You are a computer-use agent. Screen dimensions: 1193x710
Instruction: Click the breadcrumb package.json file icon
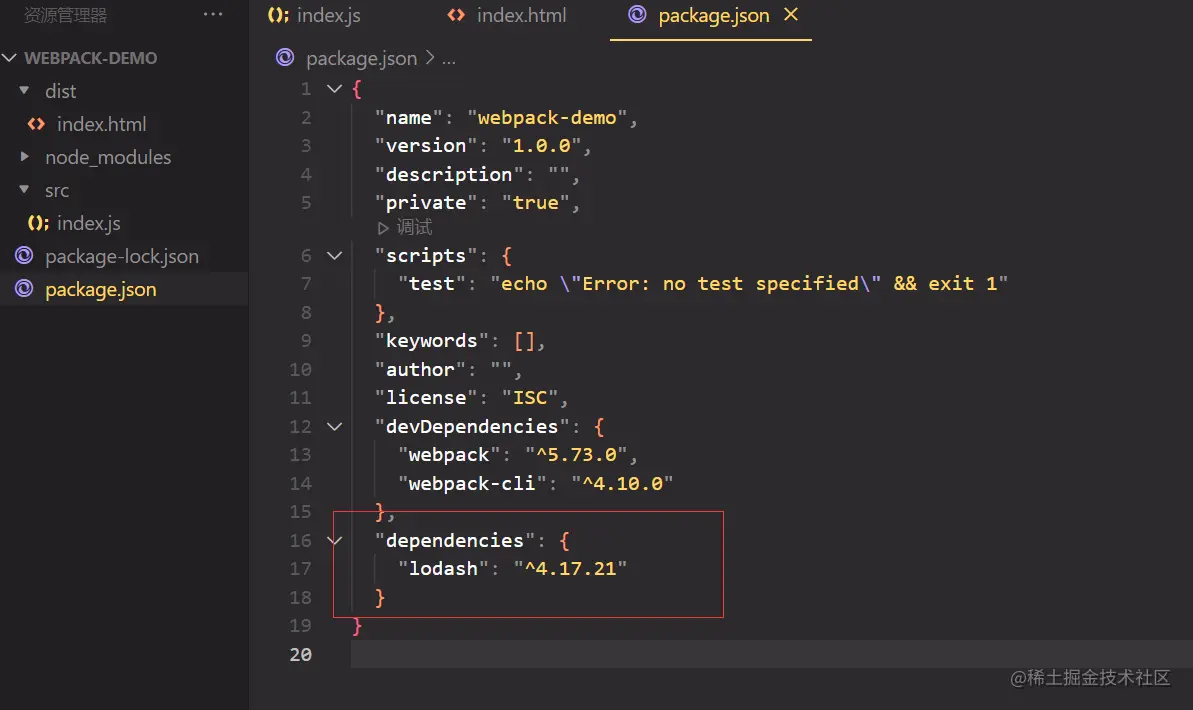click(x=285, y=57)
